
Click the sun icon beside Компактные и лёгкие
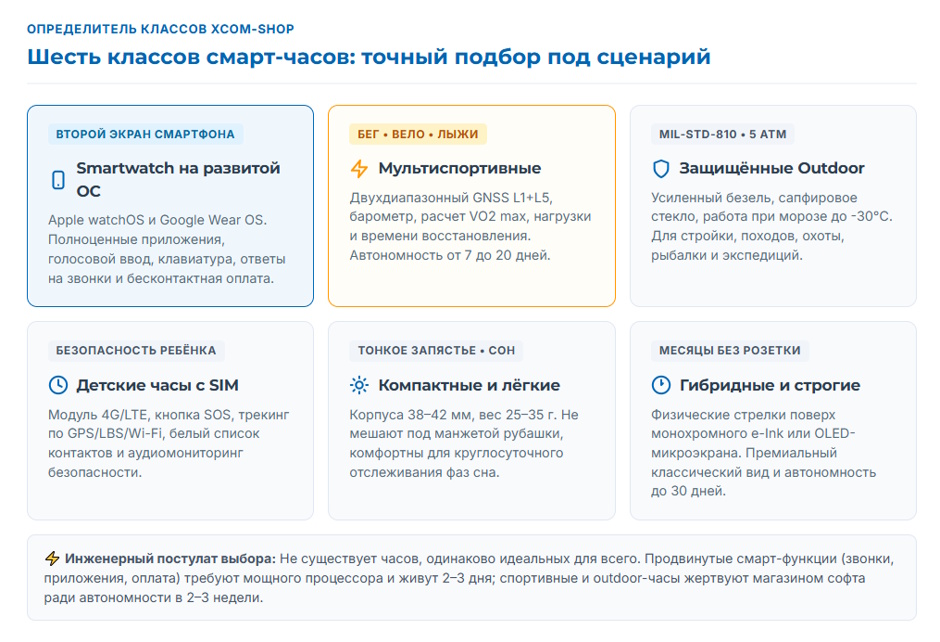pos(359,385)
